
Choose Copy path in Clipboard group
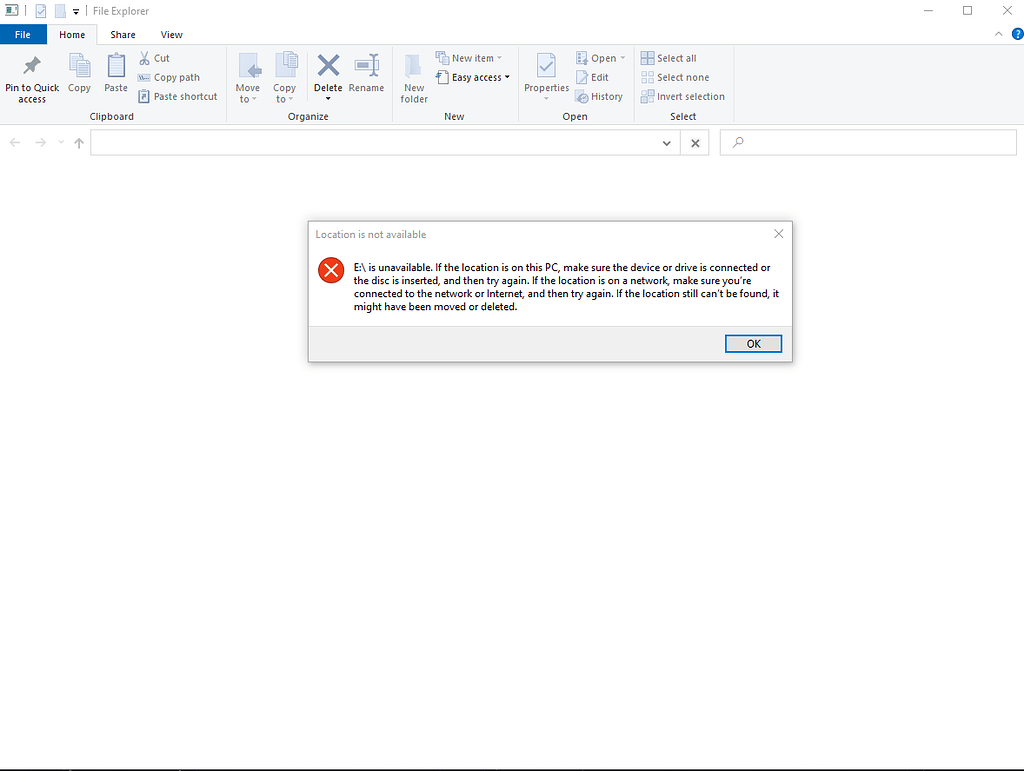169,77
